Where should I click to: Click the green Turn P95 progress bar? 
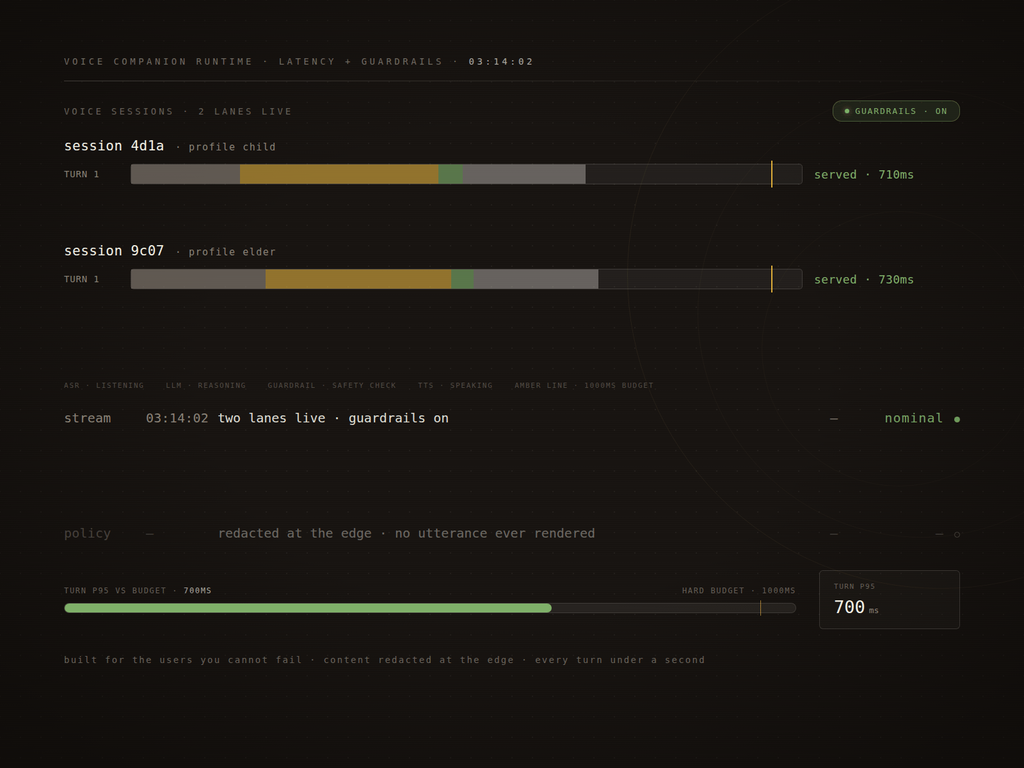tap(308, 608)
